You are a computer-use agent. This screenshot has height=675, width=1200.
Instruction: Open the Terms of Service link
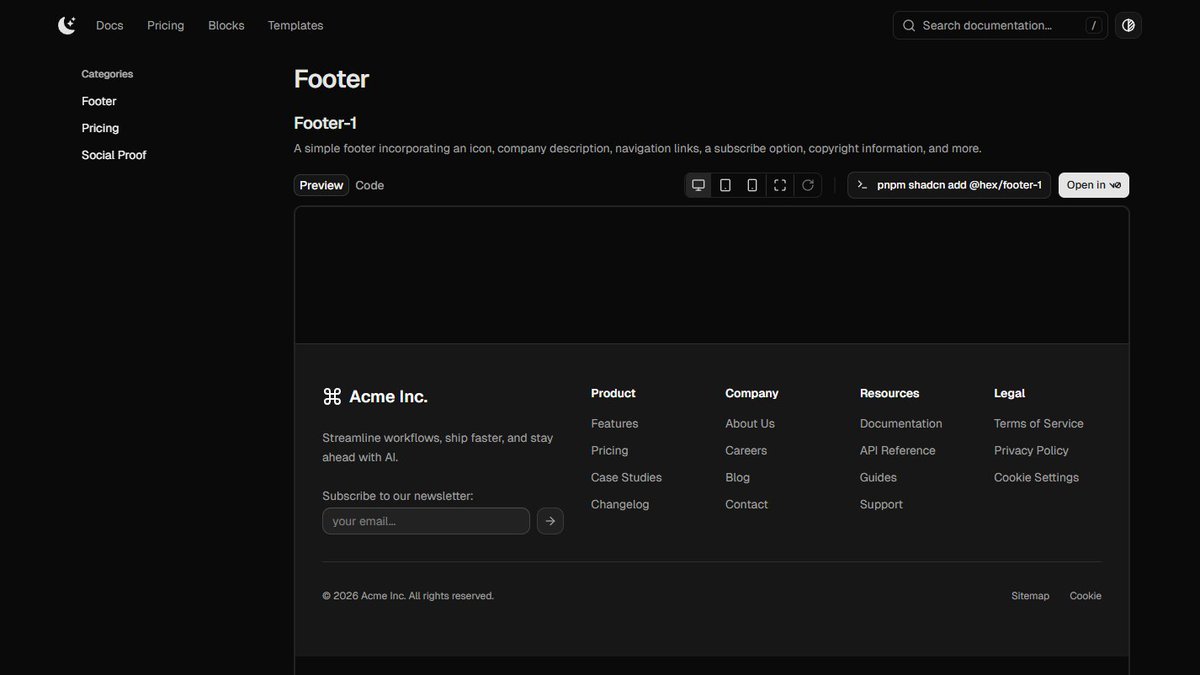point(1039,424)
